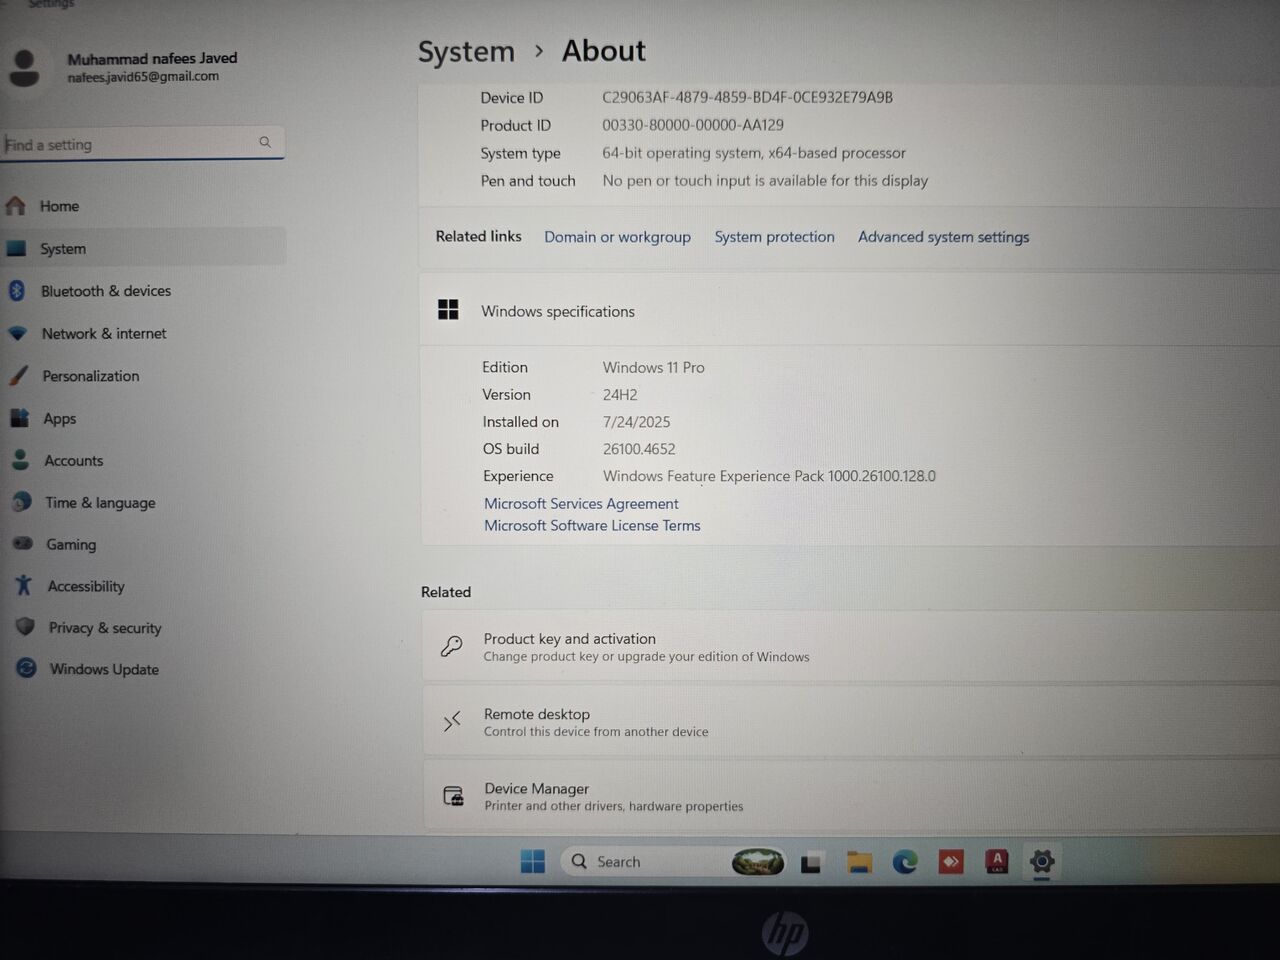The width and height of the screenshot is (1280, 960).
Task: Open Windows Update settings
Action: click(104, 669)
